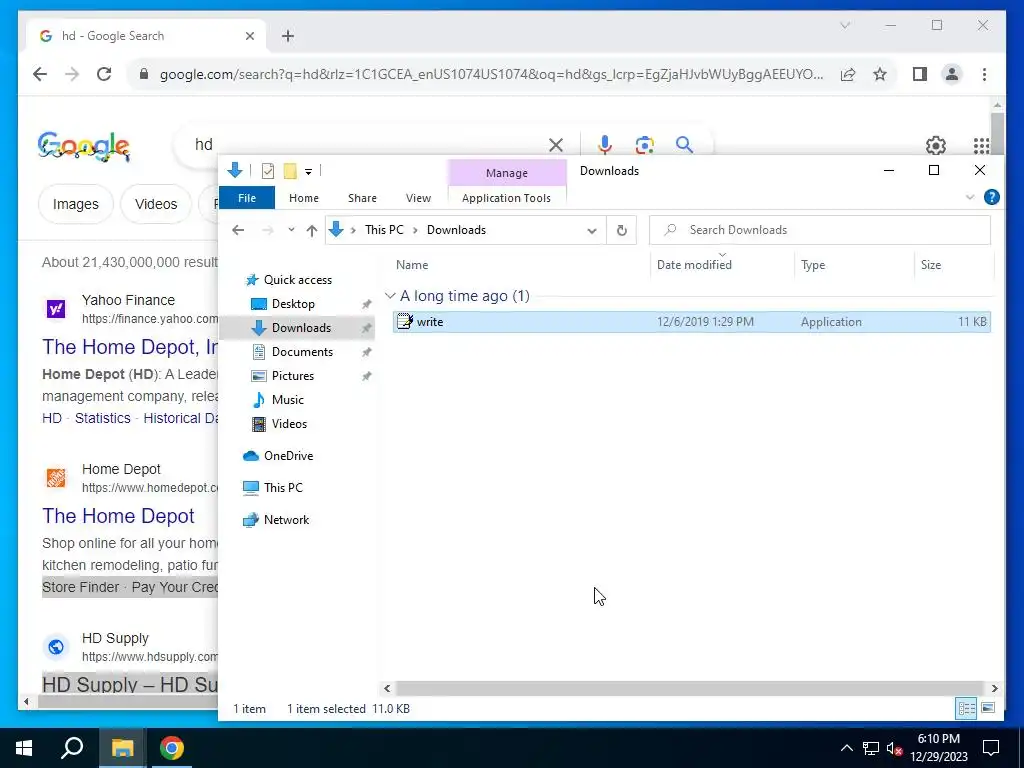Open Music in the navigation pane

click(287, 400)
